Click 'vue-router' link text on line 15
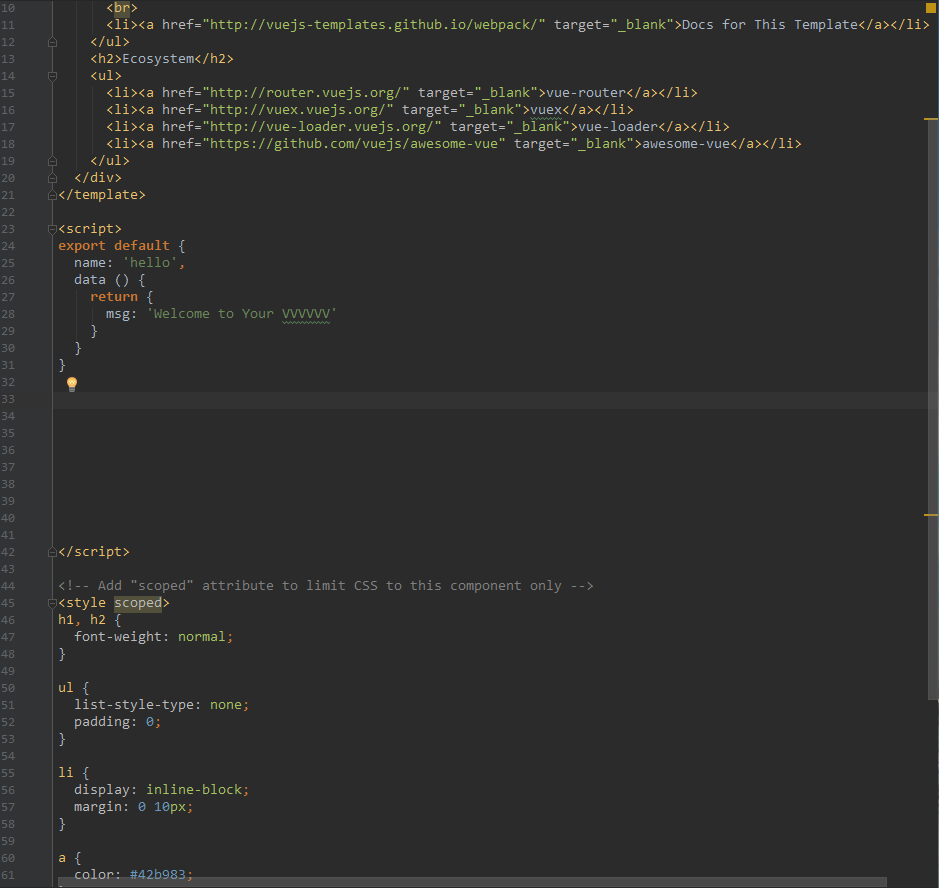The width and height of the screenshot is (939, 888). point(586,93)
